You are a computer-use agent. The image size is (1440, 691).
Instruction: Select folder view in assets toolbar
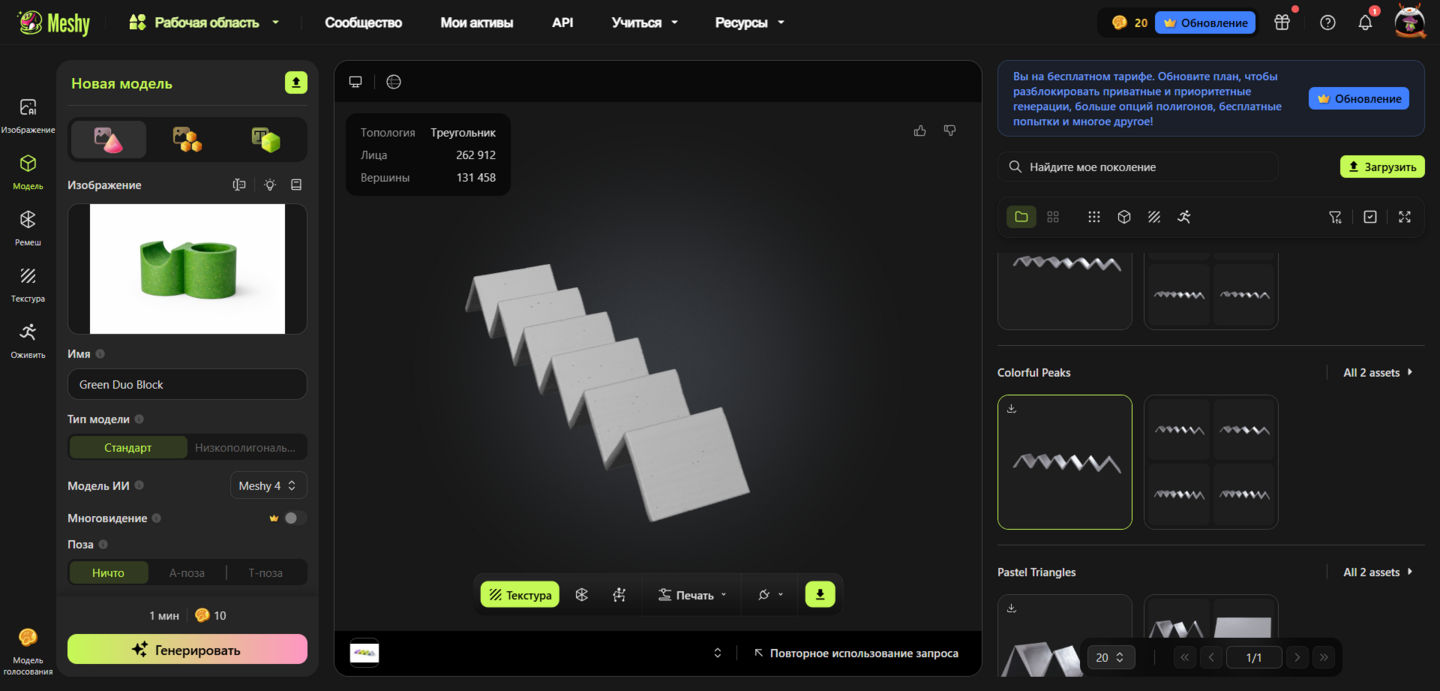(x=1021, y=217)
